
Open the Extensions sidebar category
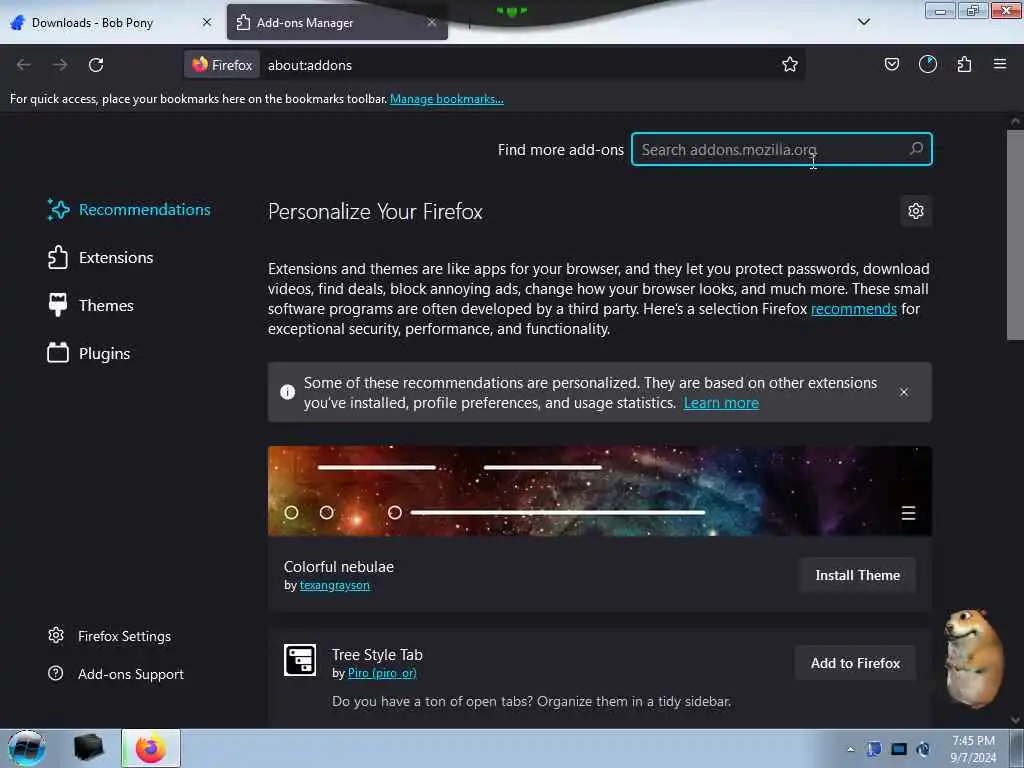click(100, 257)
